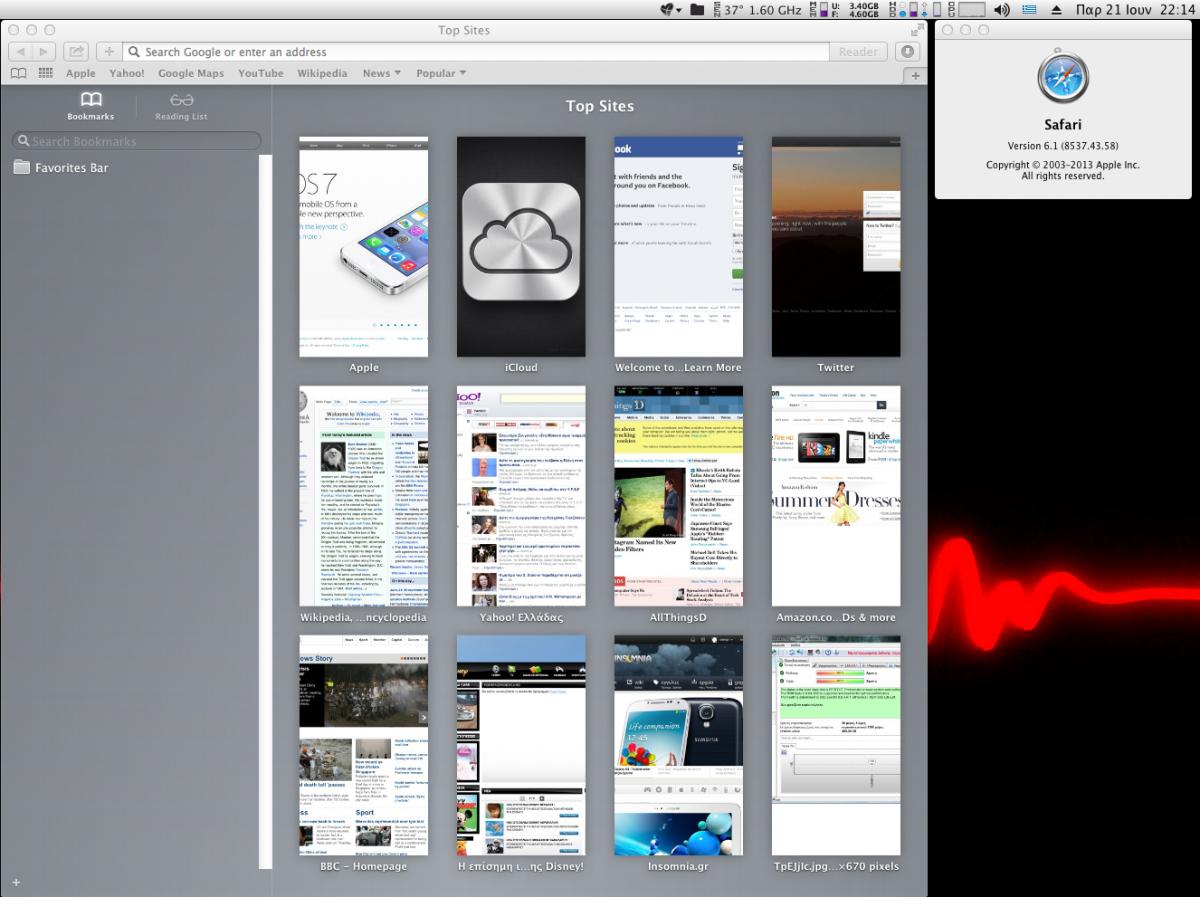Open the Disney Greek site thumbnail

521,745
